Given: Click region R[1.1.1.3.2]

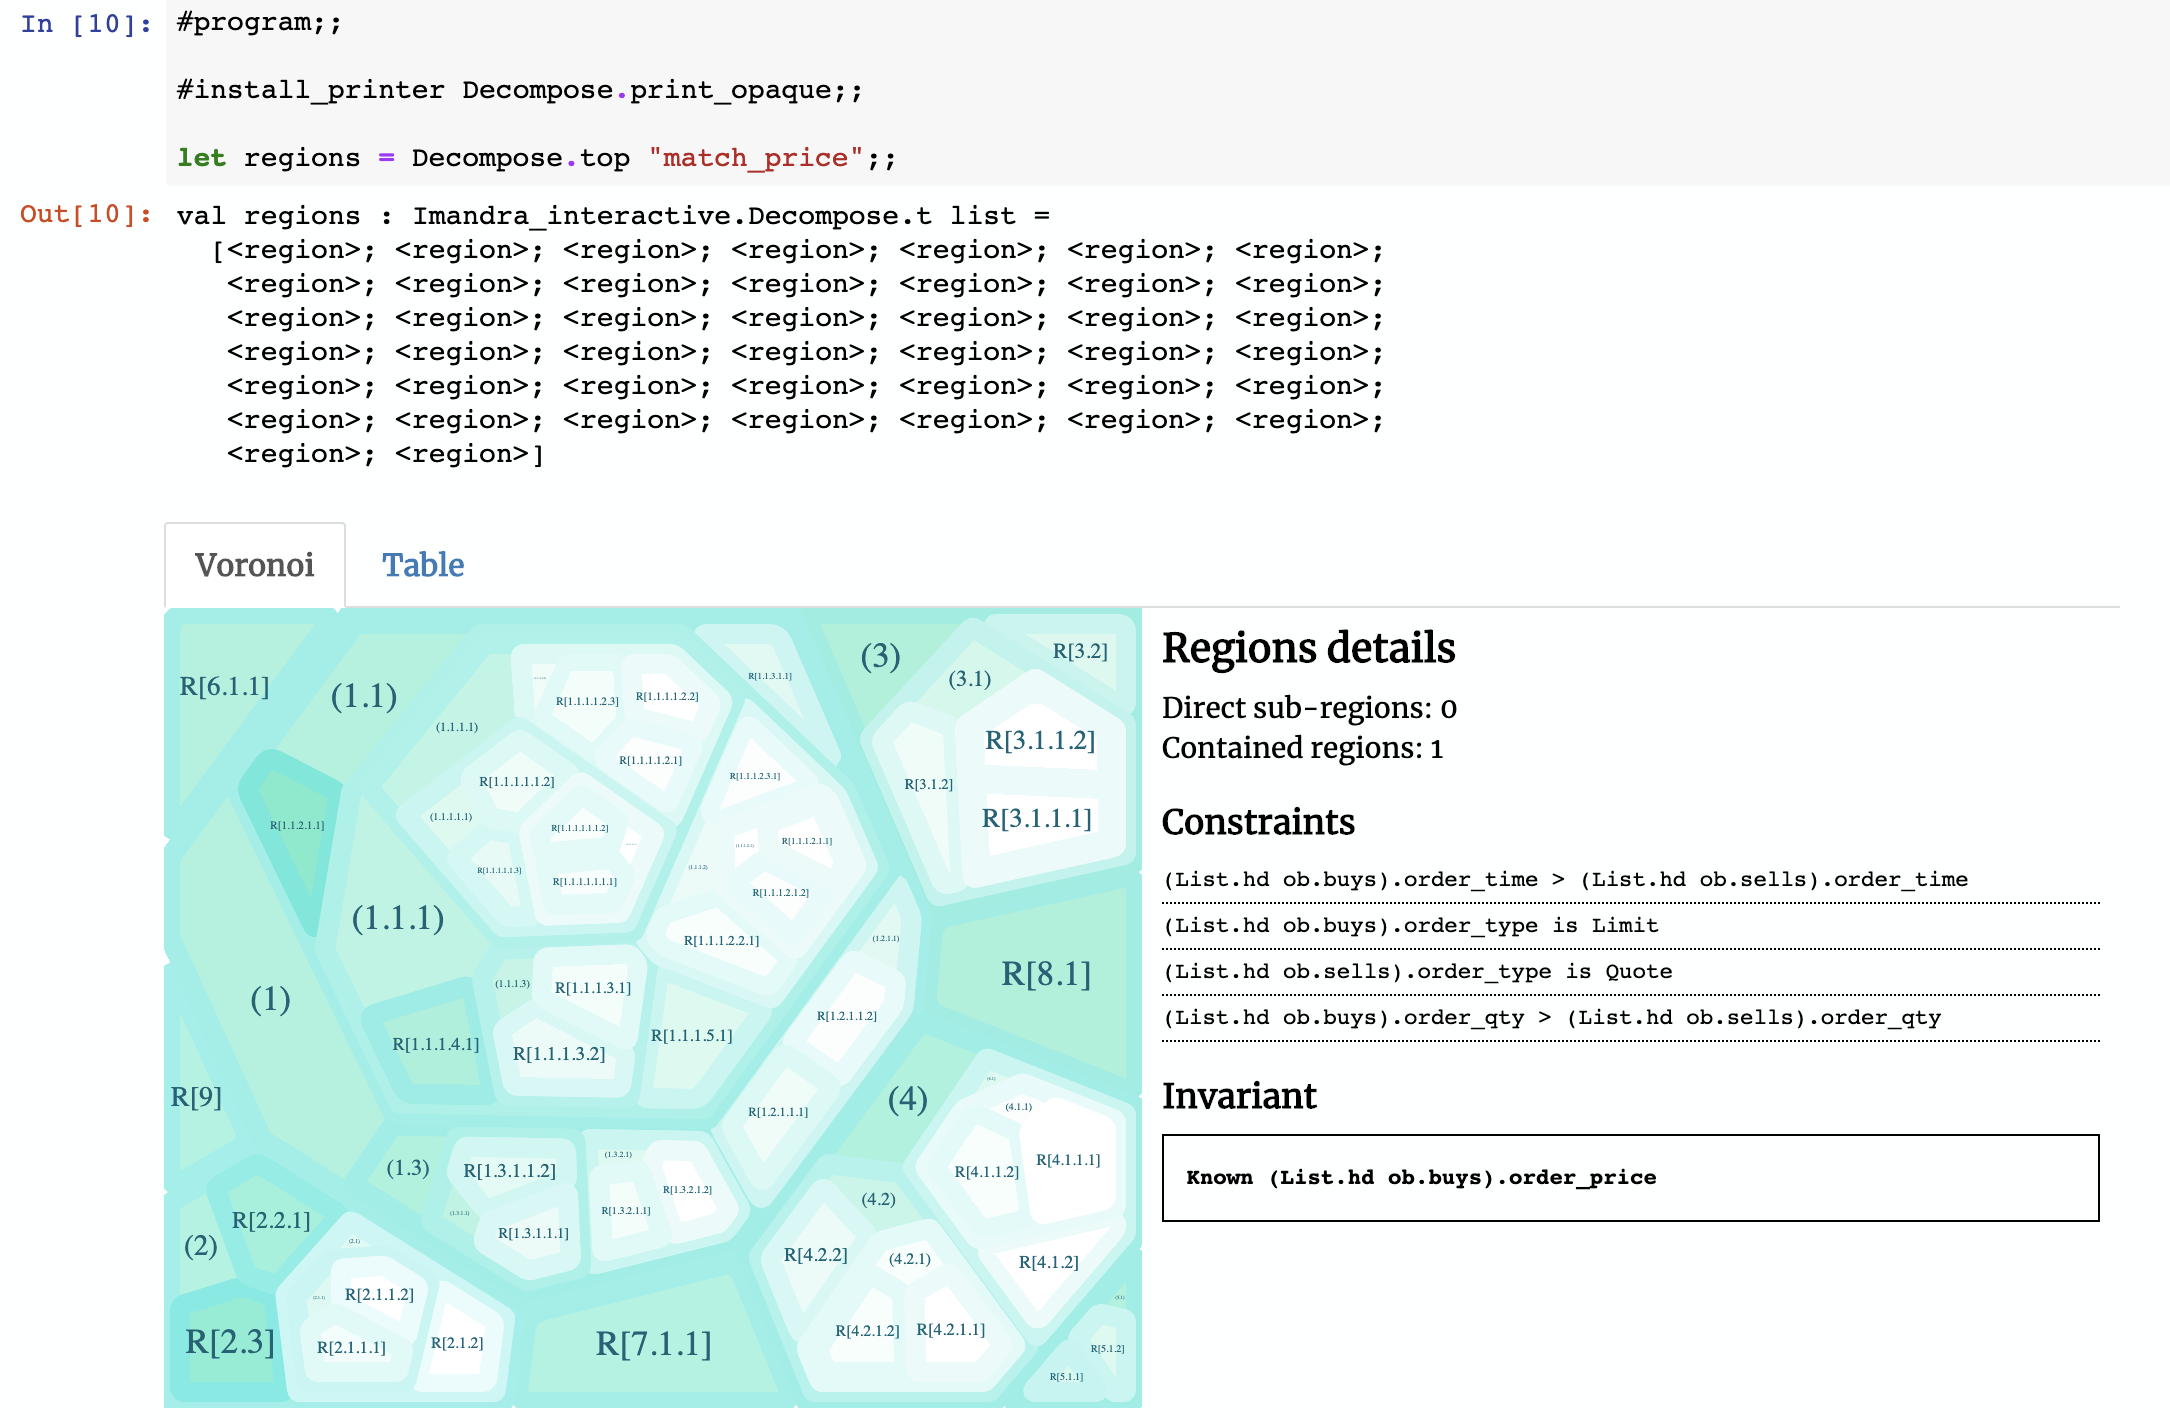Looking at the screenshot, I should coord(558,1054).
